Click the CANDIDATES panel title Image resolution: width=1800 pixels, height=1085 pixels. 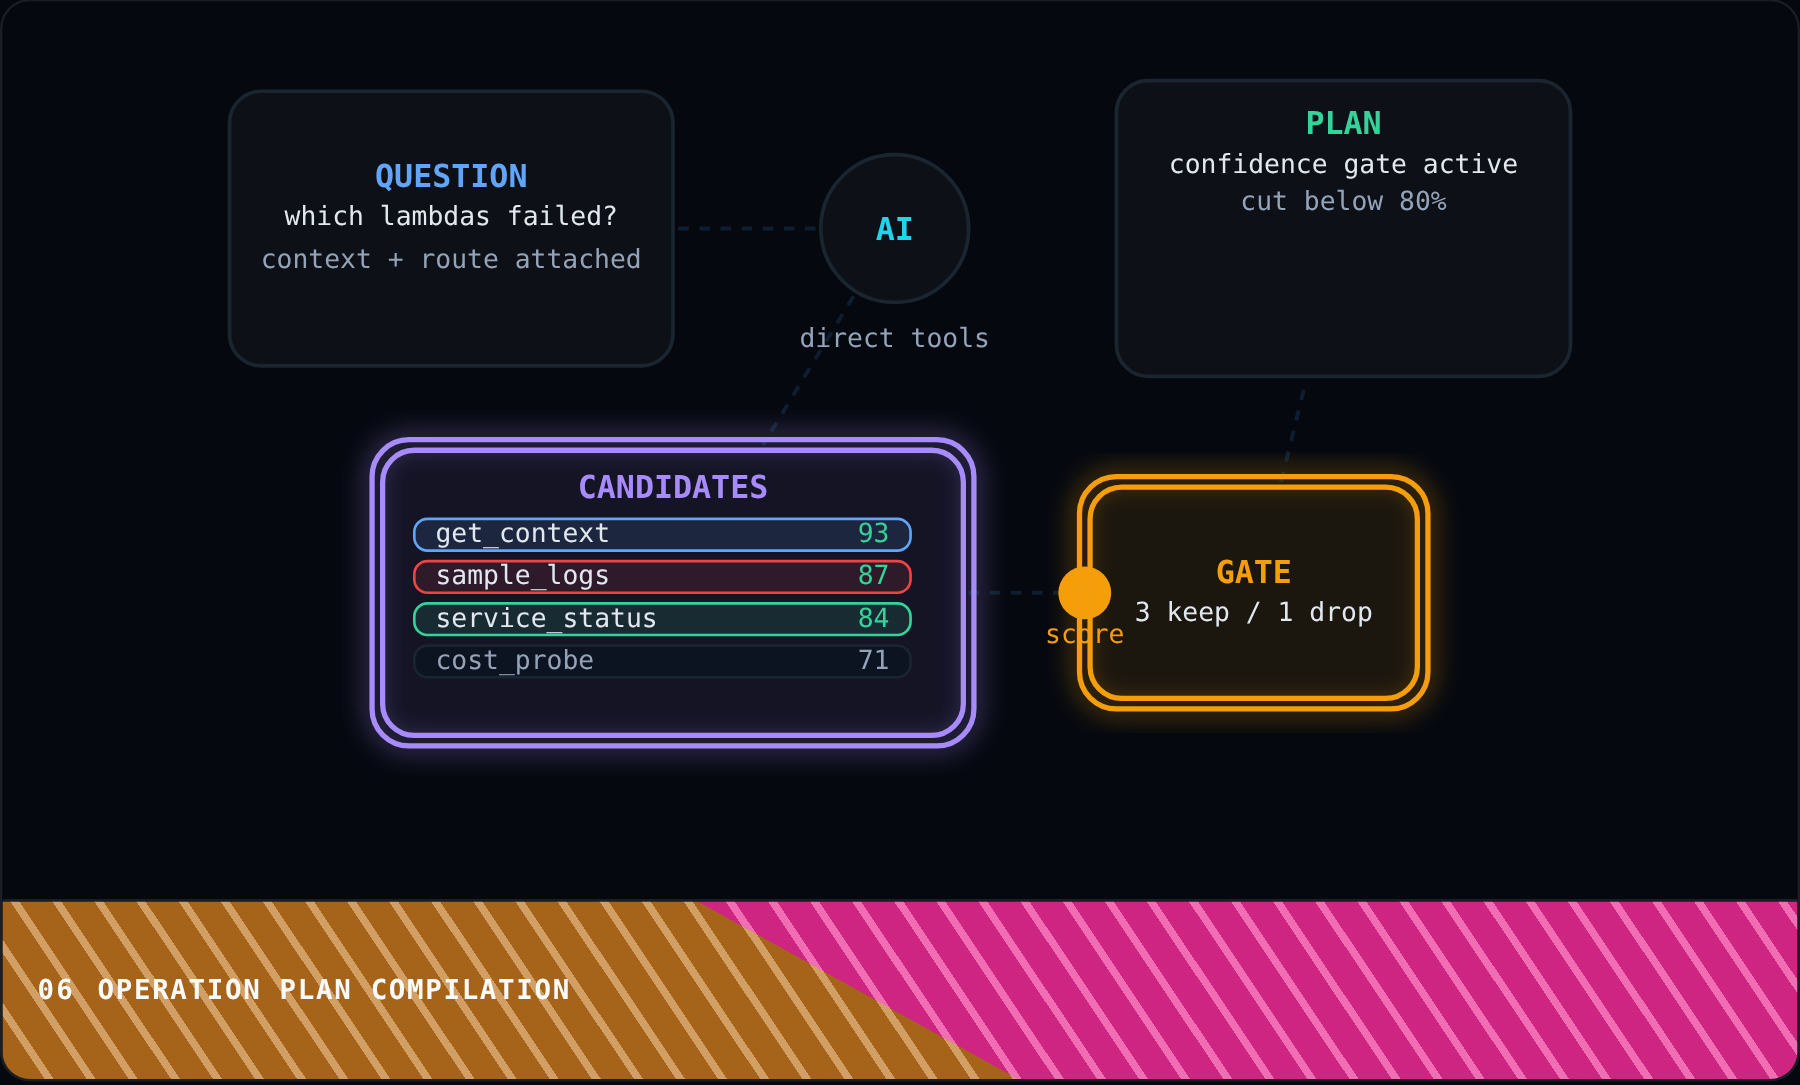tap(672, 487)
